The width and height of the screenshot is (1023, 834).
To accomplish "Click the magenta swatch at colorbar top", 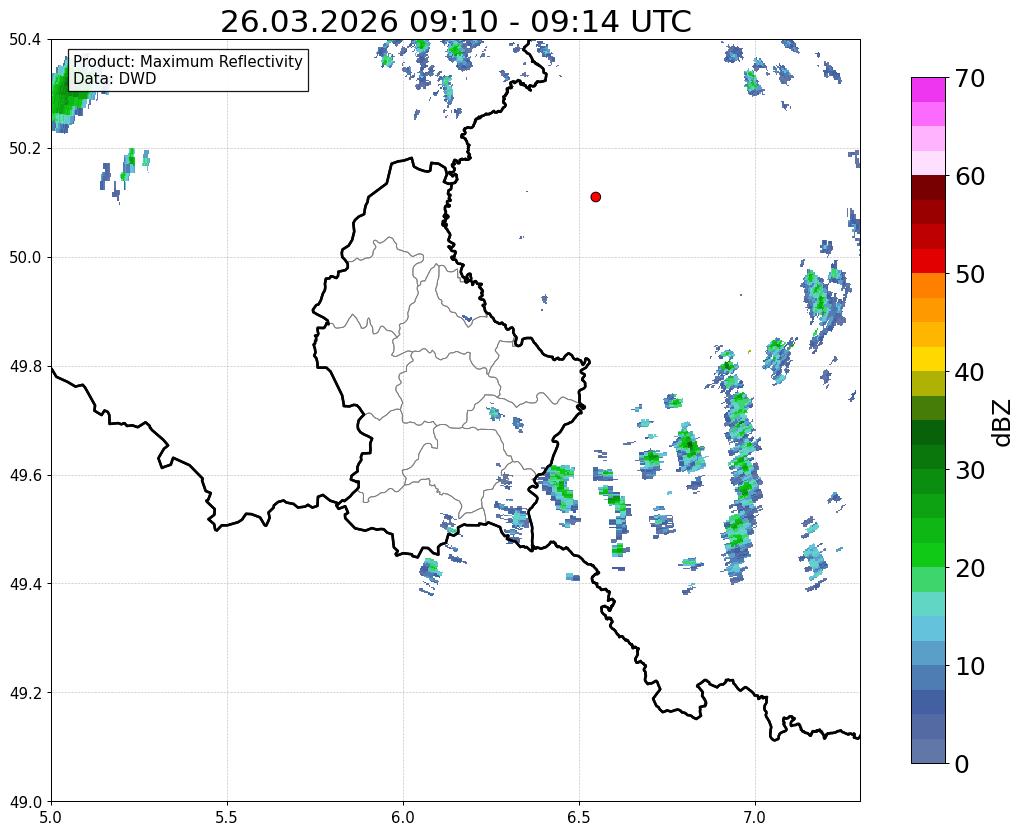I will [928, 90].
